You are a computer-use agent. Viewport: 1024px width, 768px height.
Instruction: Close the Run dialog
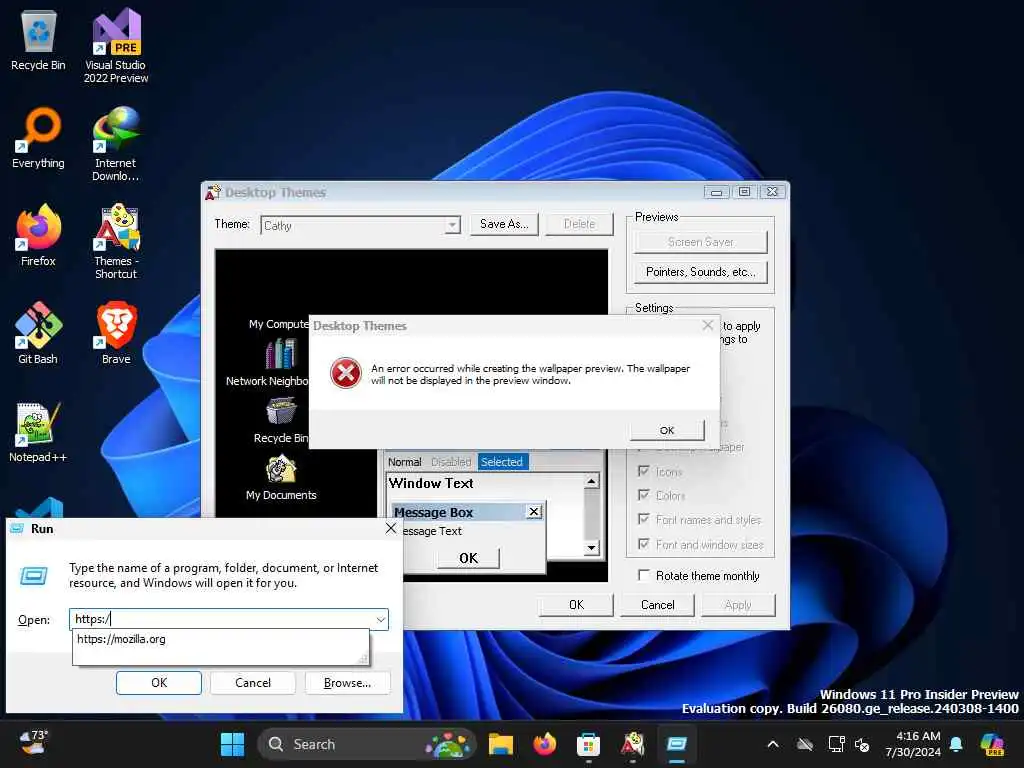[391, 528]
